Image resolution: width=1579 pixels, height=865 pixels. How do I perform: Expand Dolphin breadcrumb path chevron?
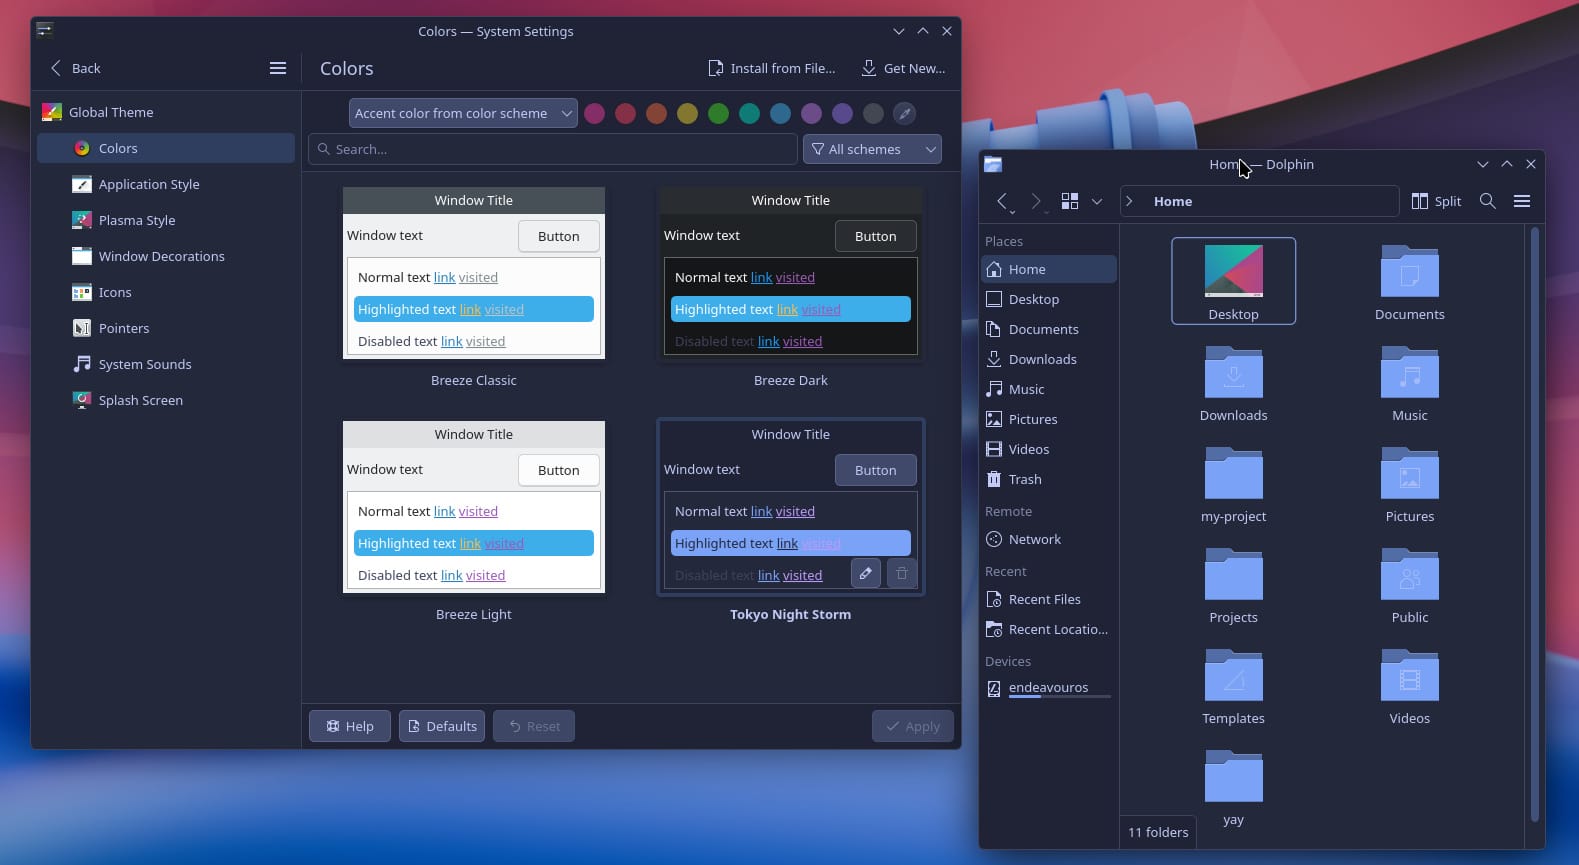pyautogui.click(x=1130, y=201)
